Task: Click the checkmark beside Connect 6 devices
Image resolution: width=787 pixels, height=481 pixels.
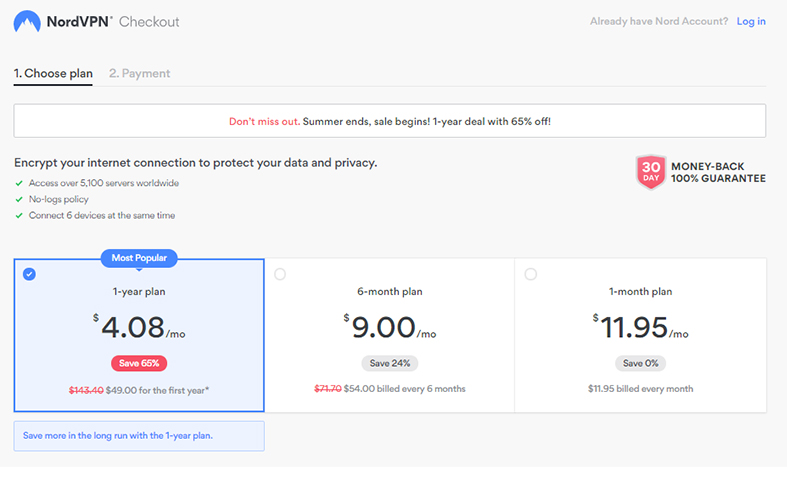Action: click(19, 215)
